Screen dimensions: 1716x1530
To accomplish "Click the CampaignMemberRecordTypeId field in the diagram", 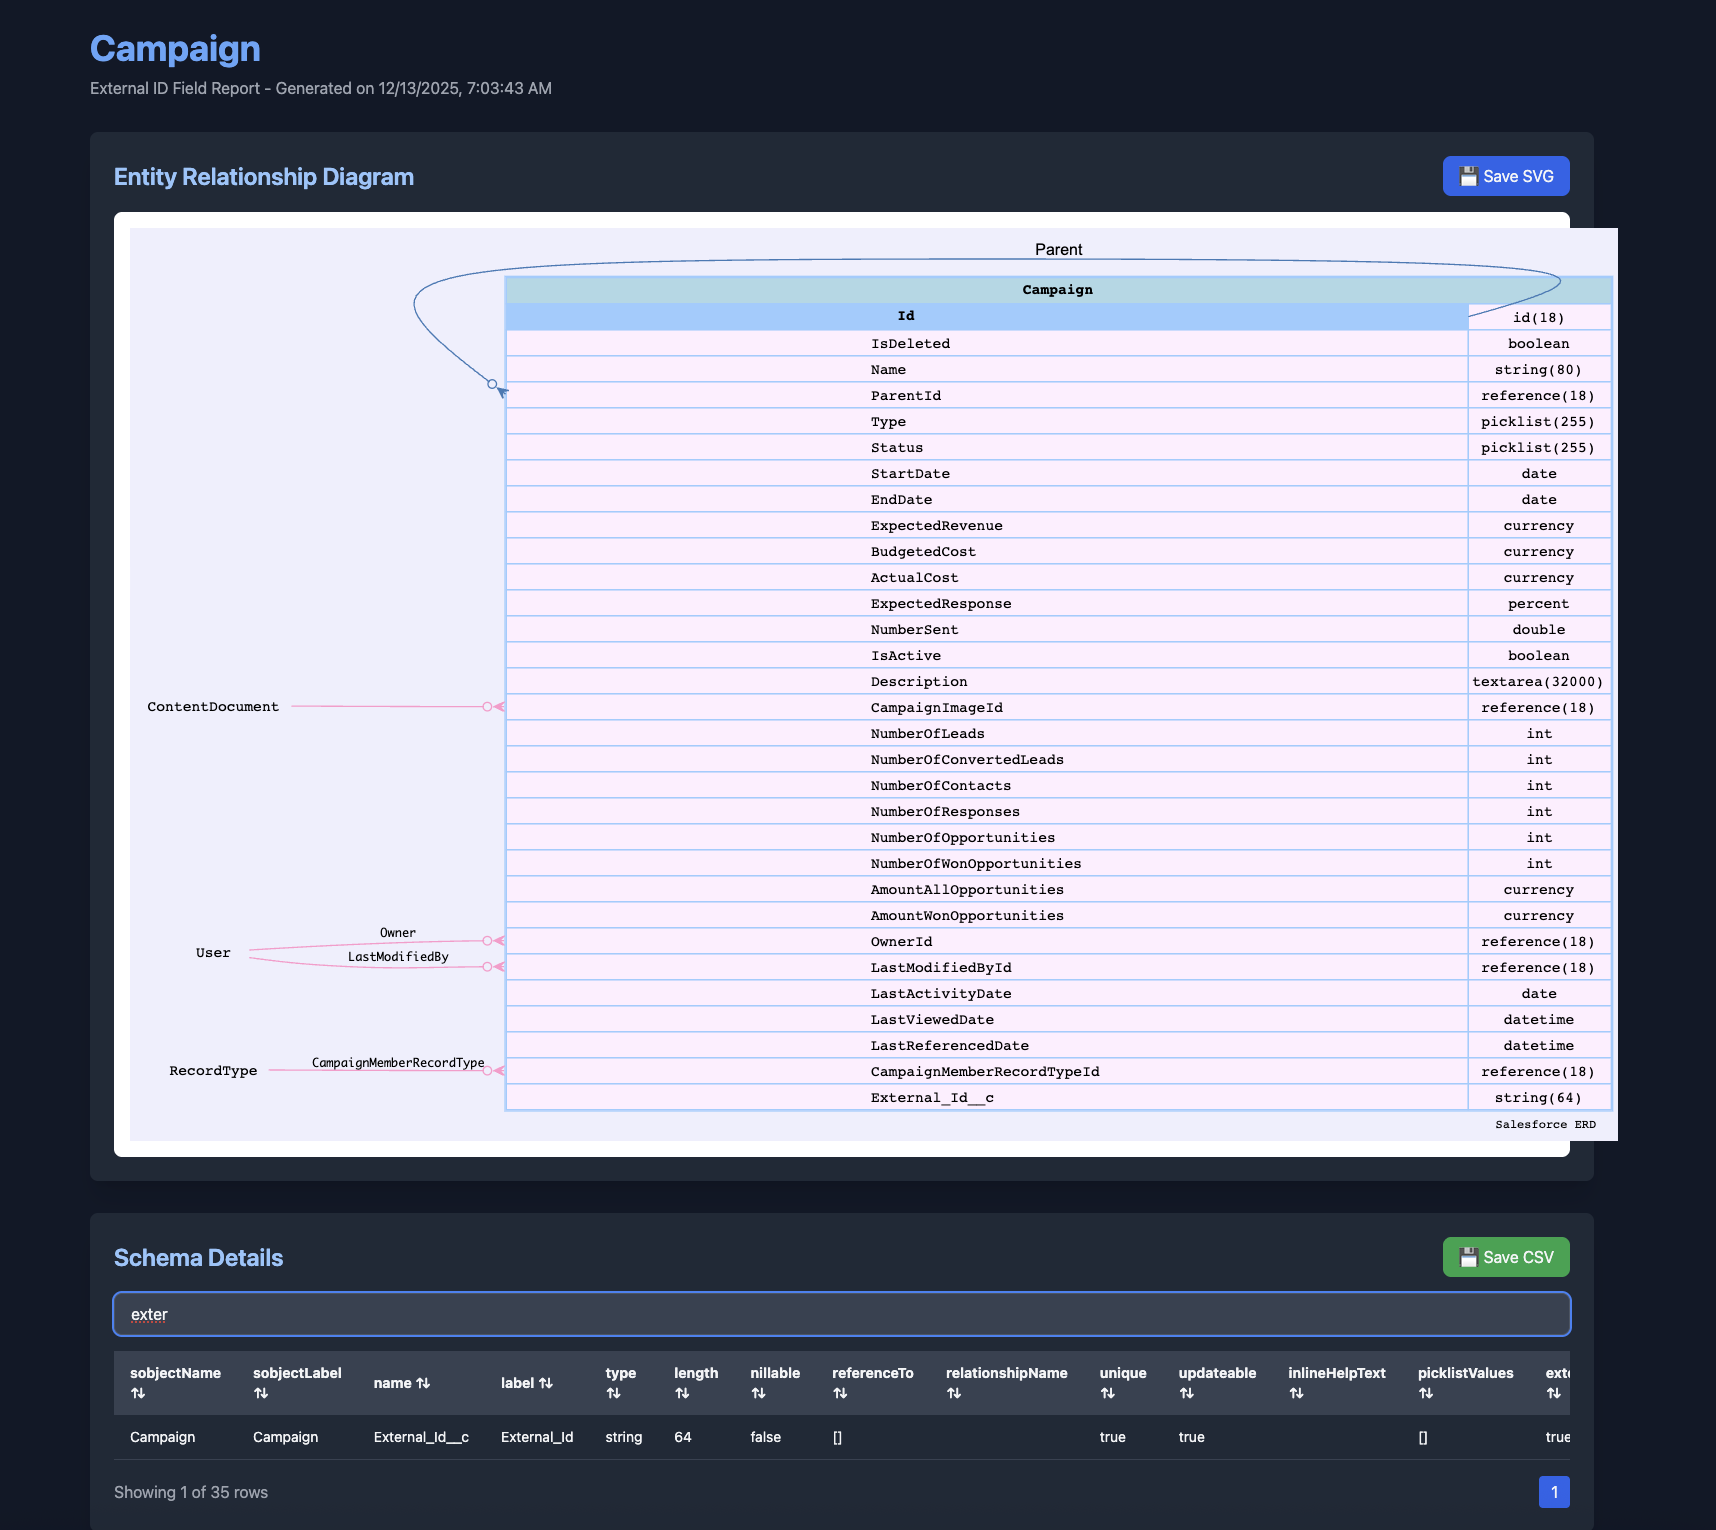I will click(x=985, y=1072).
